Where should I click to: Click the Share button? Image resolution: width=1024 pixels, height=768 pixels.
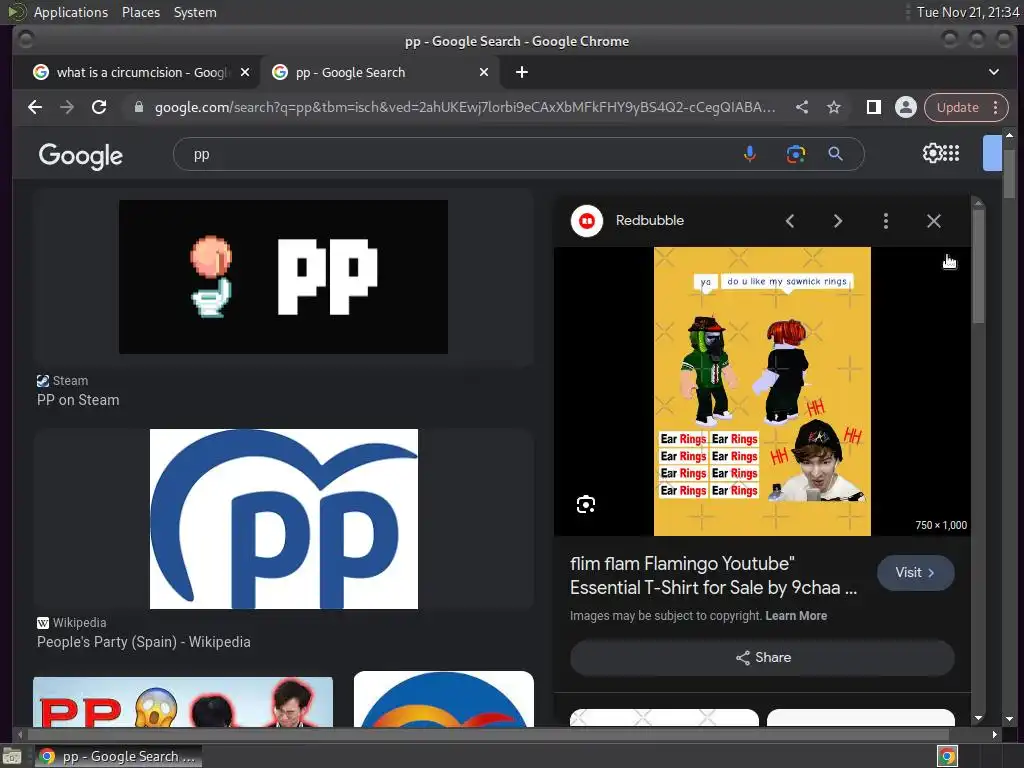coord(762,658)
